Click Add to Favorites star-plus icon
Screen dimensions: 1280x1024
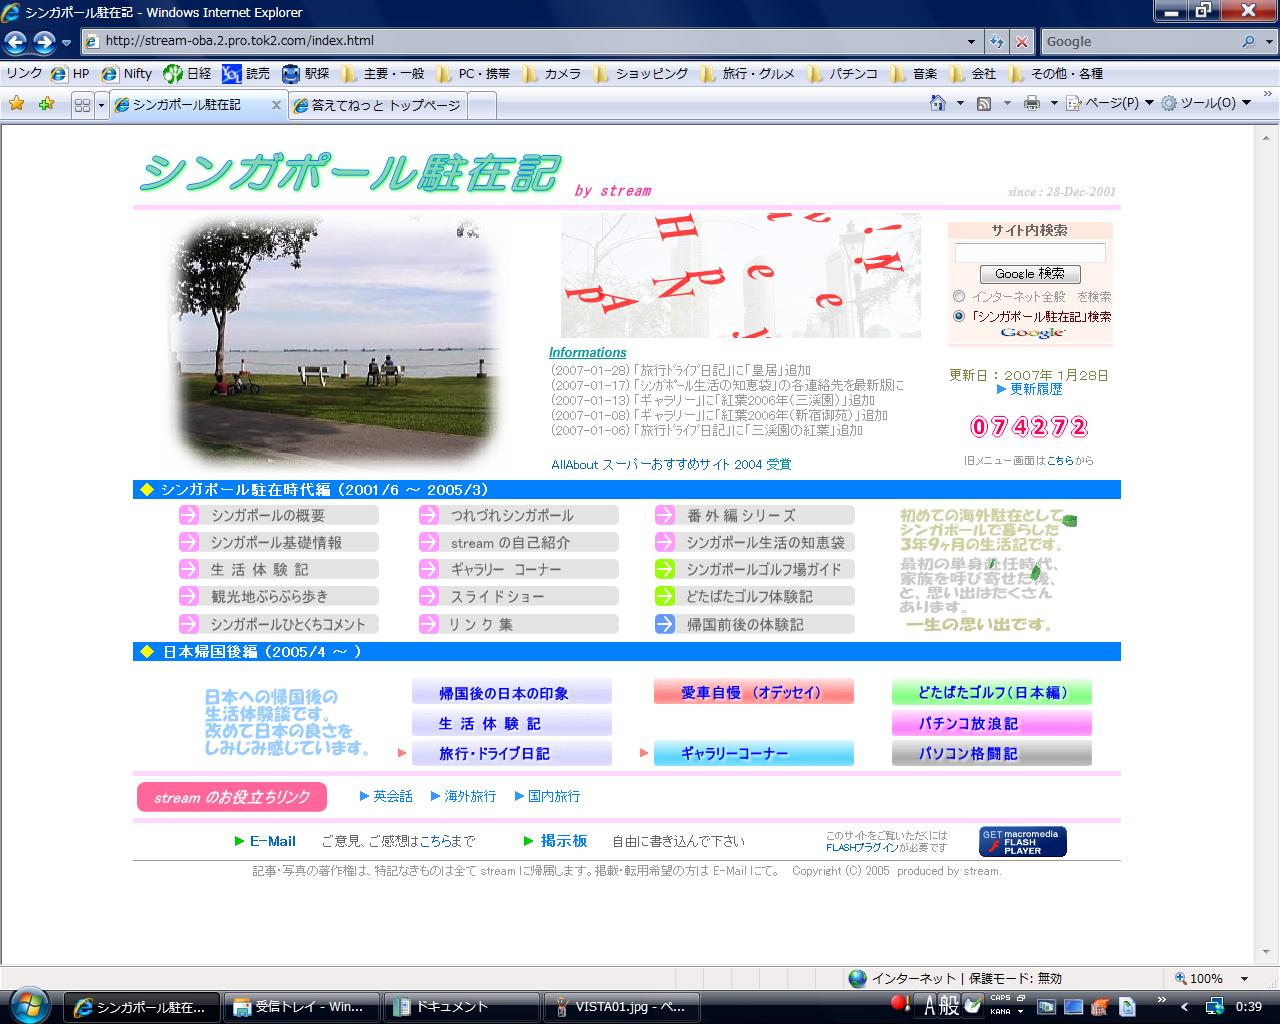(x=46, y=103)
